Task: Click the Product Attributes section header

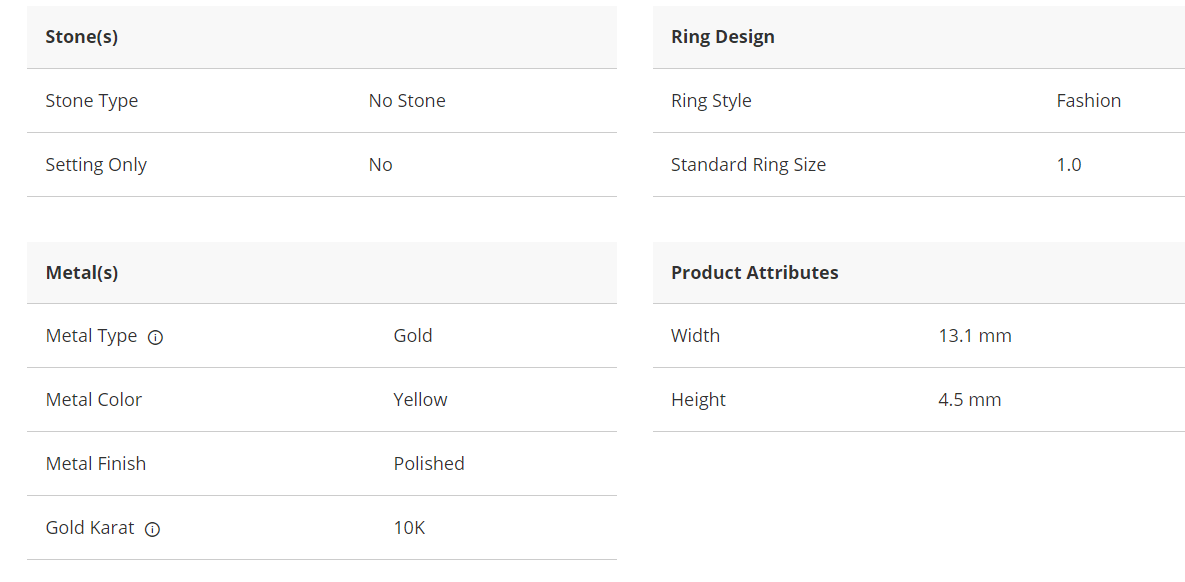Action: [x=754, y=272]
